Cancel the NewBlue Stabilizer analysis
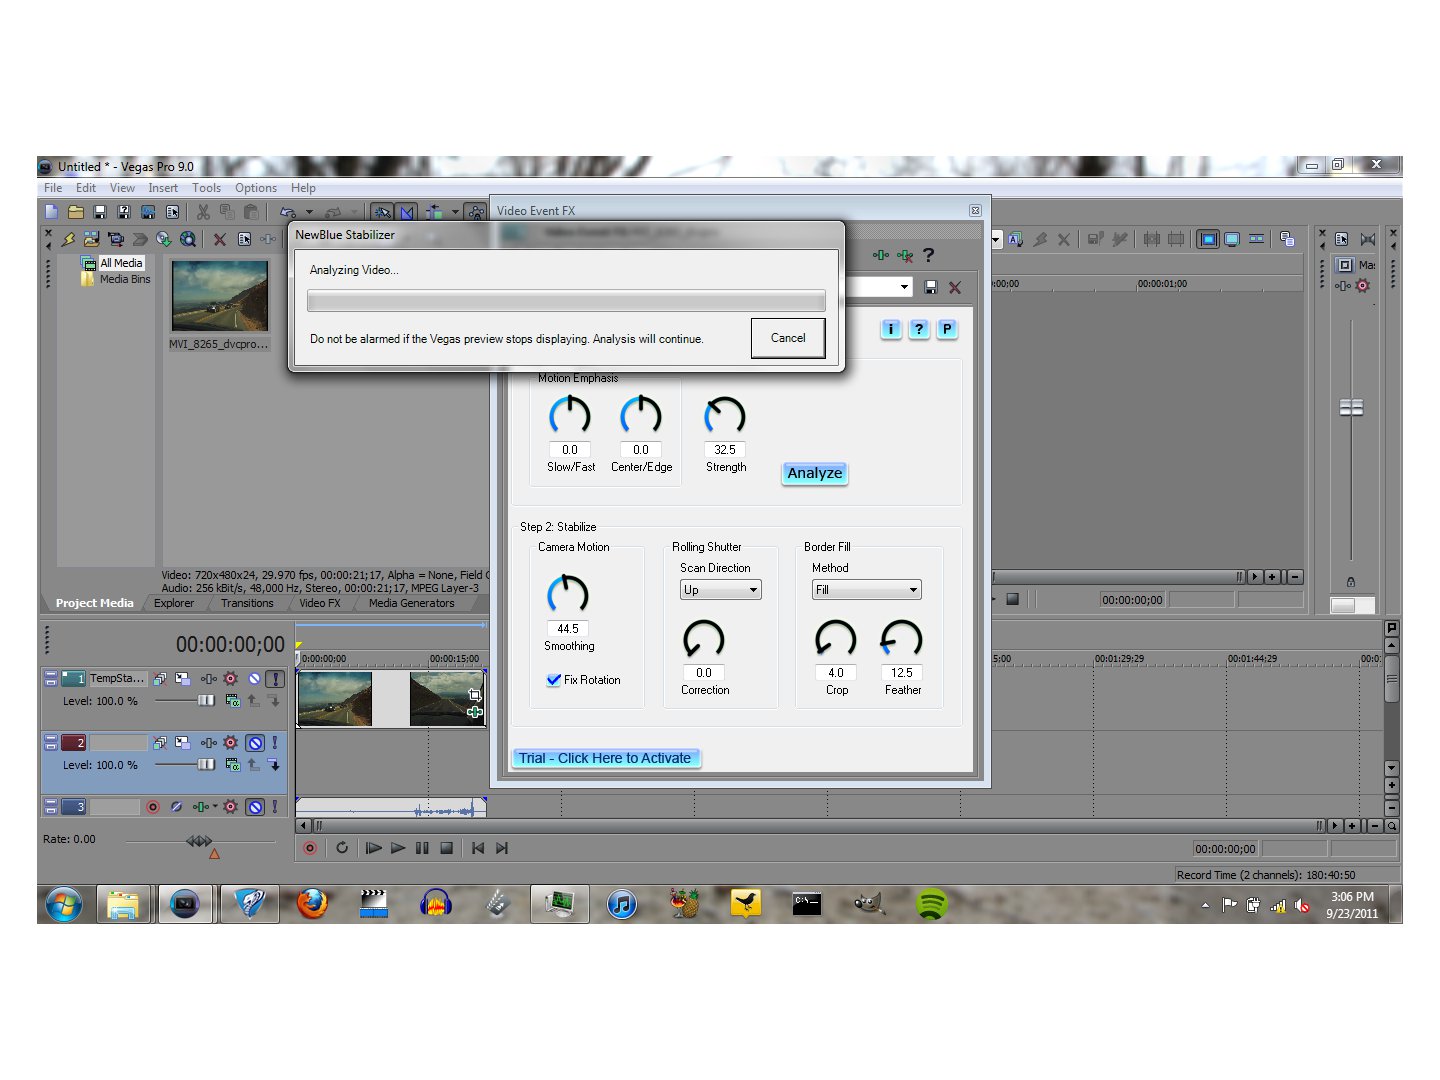 pyautogui.click(x=788, y=338)
